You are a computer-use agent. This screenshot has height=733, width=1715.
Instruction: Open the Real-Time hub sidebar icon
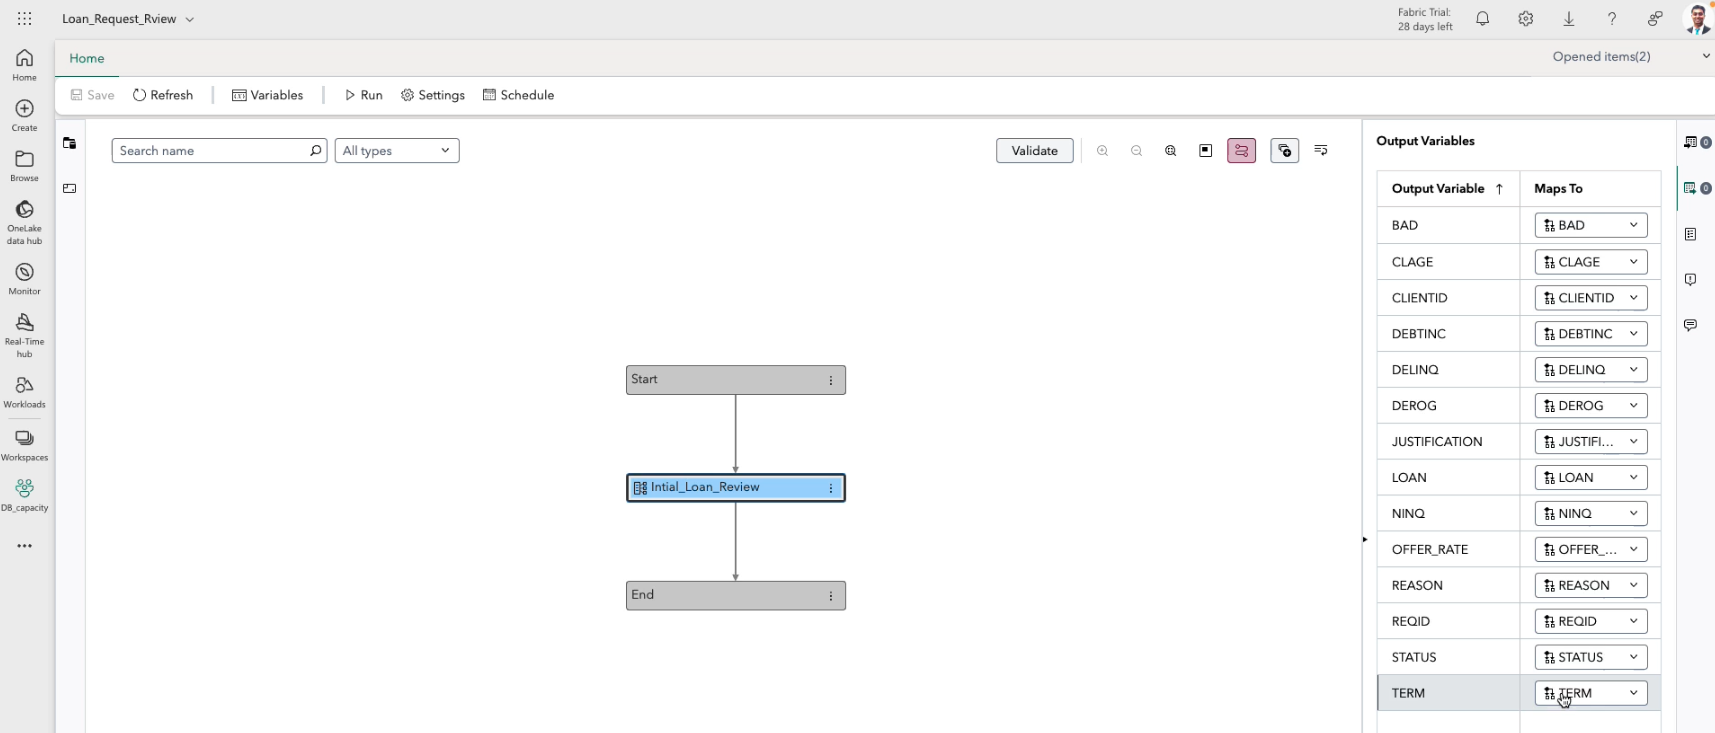[x=24, y=334]
